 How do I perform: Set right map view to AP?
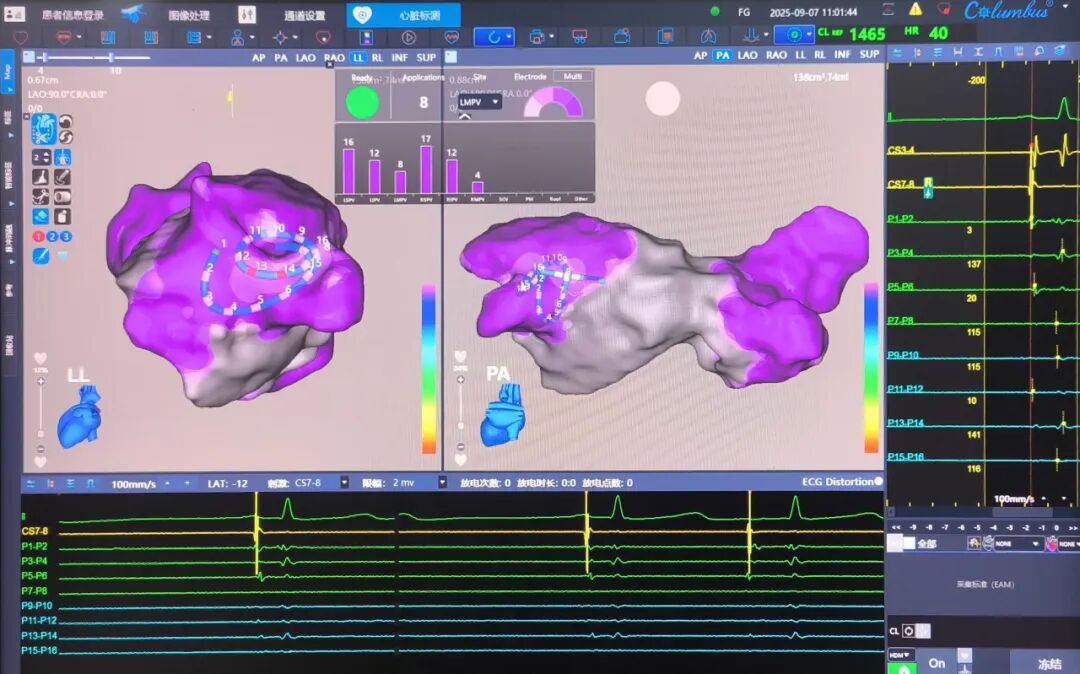coord(700,55)
